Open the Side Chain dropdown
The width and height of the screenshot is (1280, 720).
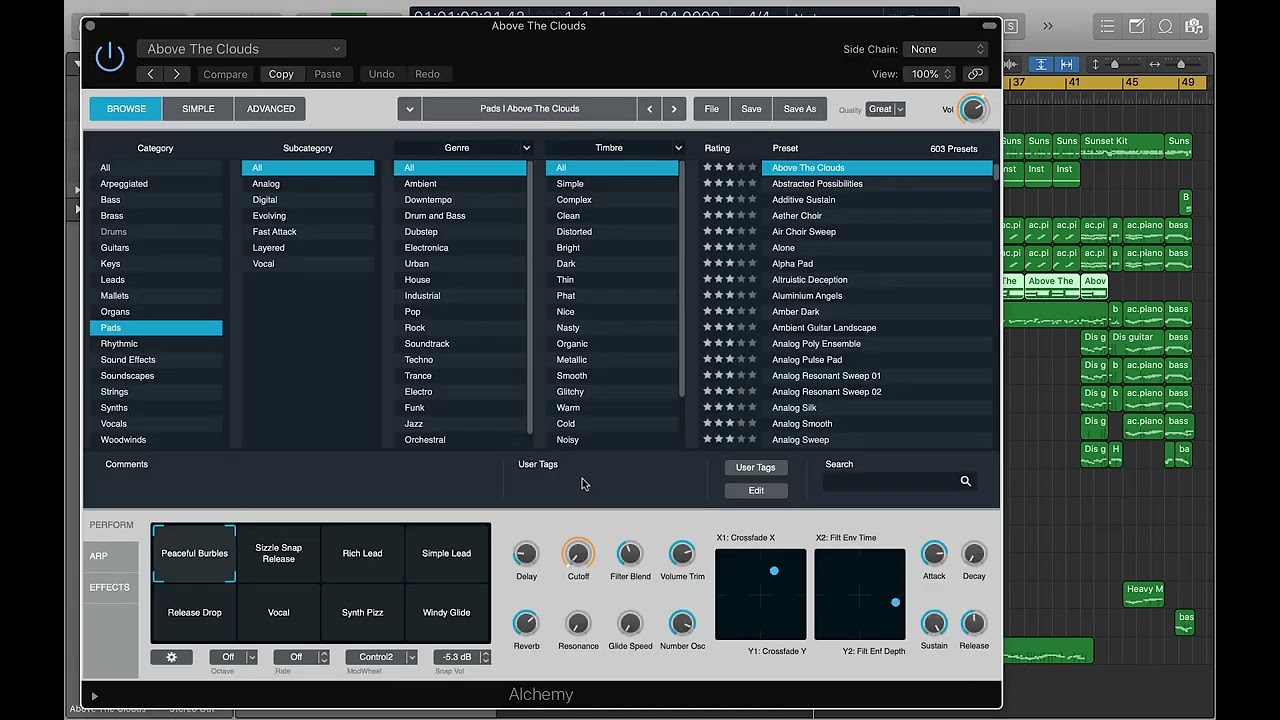pyautogui.click(x=946, y=49)
